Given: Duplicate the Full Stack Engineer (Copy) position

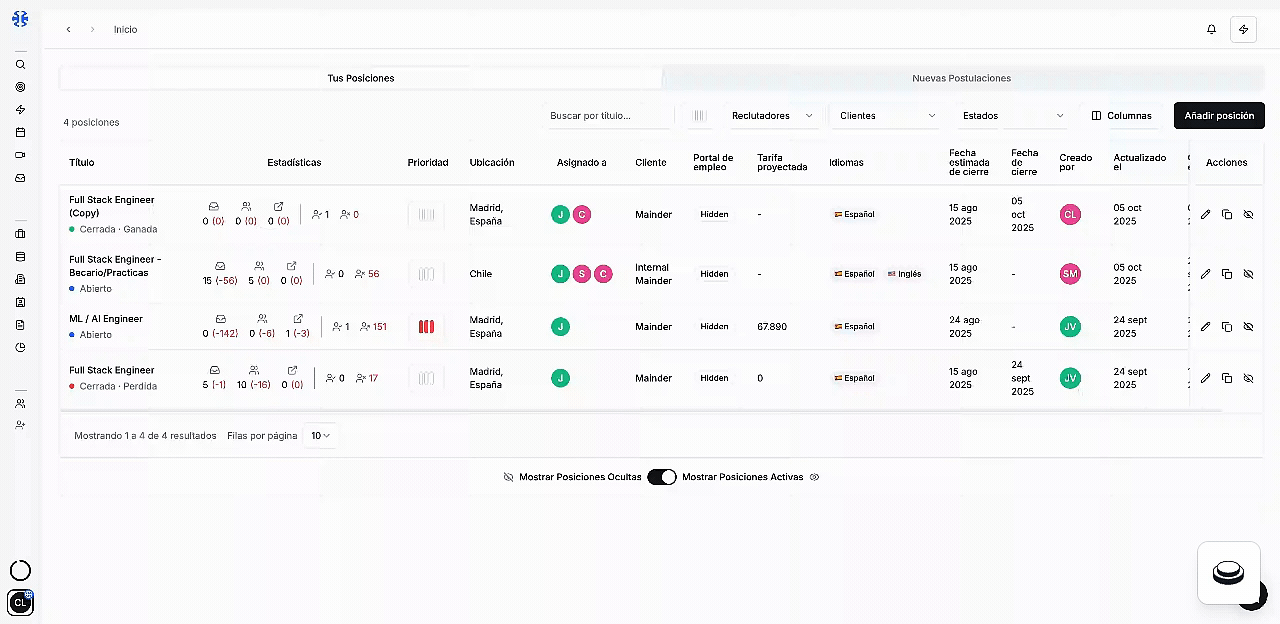Looking at the screenshot, I should click(1227, 214).
